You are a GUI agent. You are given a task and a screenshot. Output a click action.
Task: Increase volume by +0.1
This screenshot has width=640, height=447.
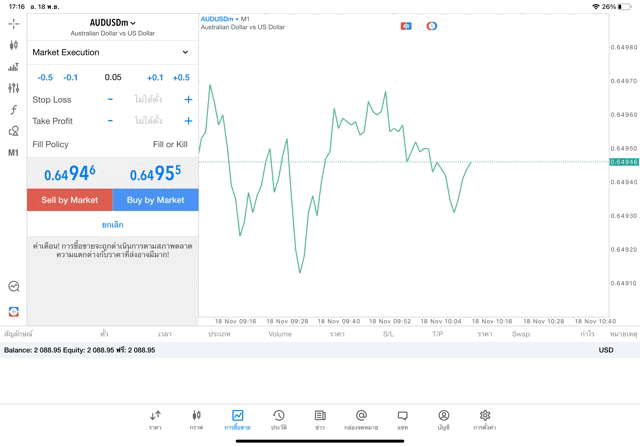155,77
